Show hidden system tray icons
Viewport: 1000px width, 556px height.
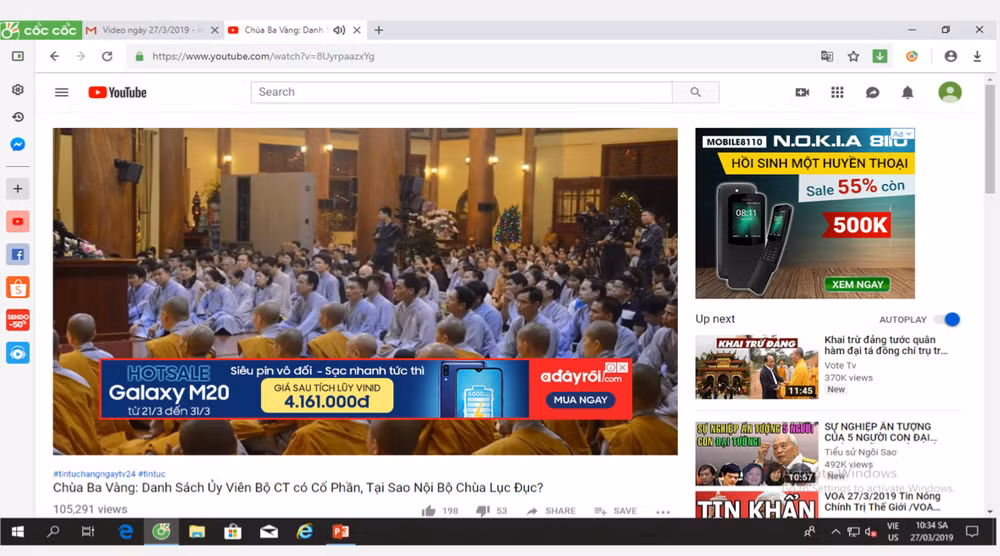[x=835, y=532]
